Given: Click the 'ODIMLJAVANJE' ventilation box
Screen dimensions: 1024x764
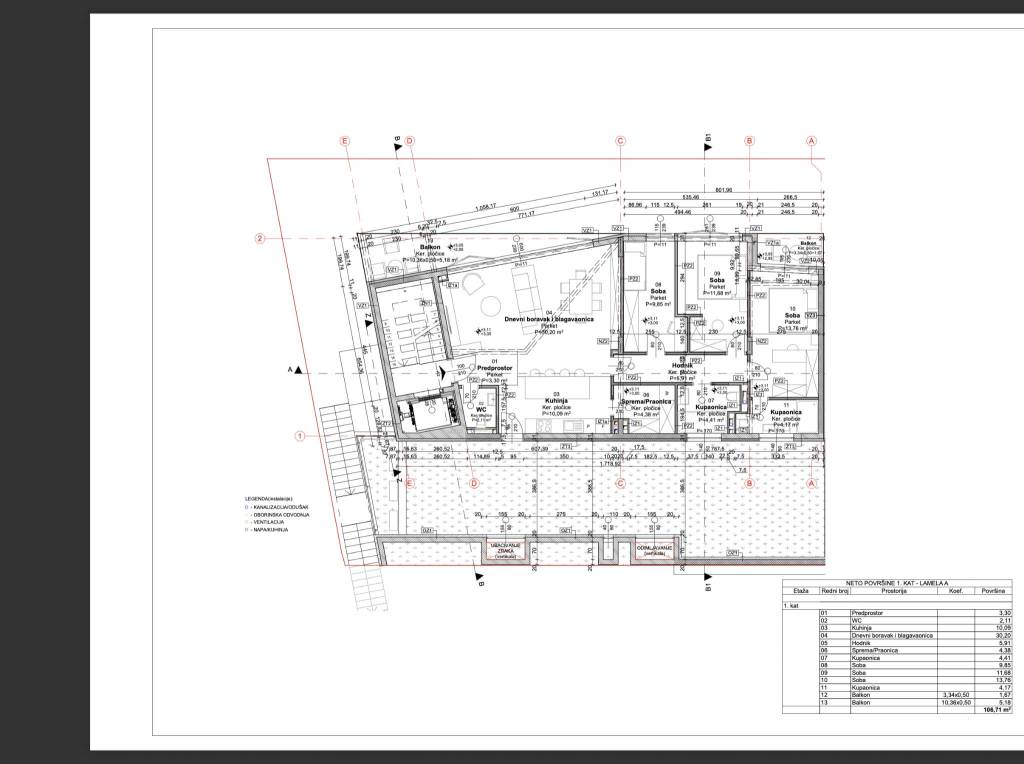Looking at the screenshot, I should click(x=654, y=550).
